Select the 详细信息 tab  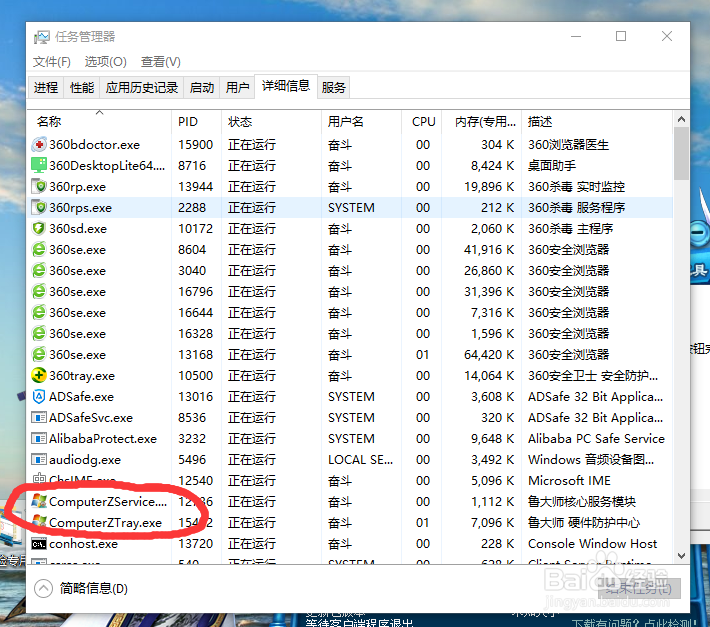[x=286, y=86]
